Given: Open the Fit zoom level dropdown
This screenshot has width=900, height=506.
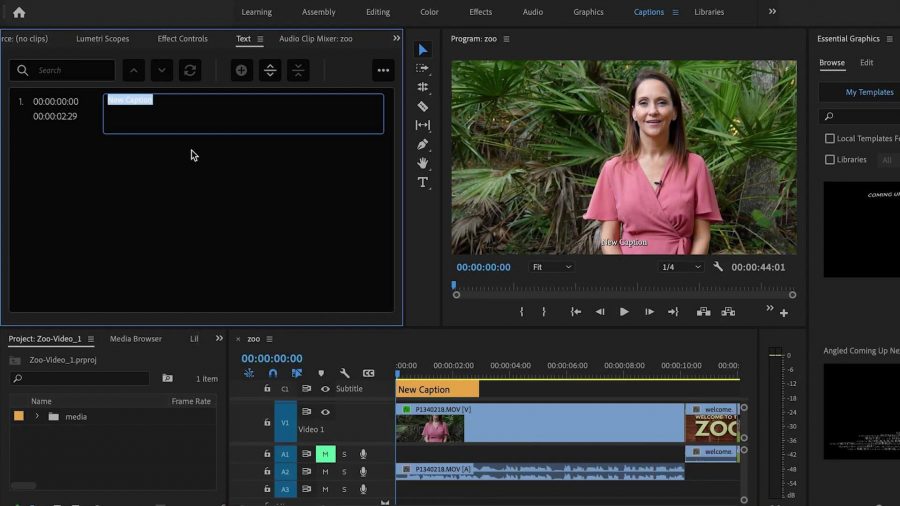Looking at the screenshot, I should [x=552, y=267].
